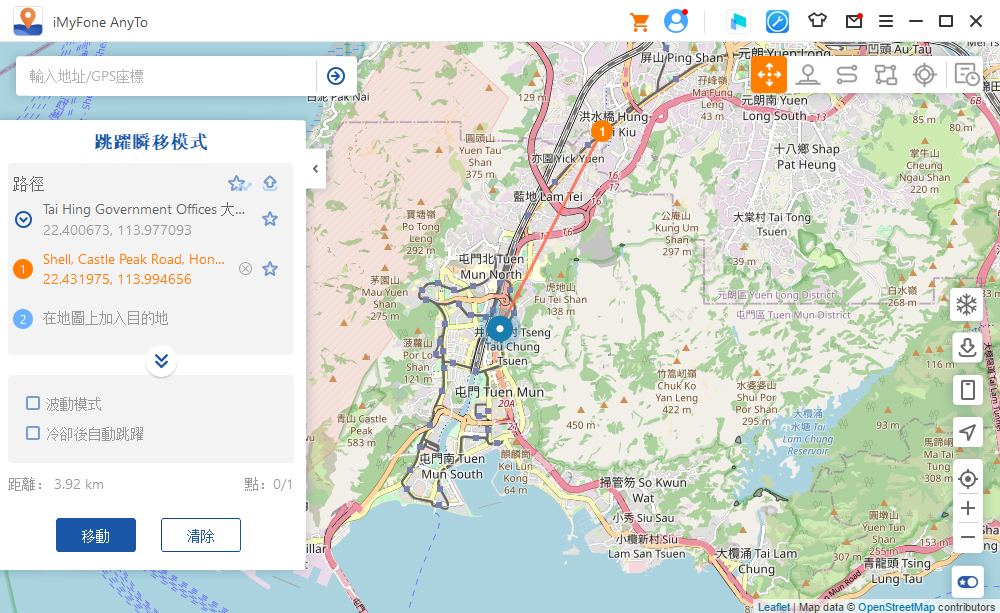Click the address or GPS search field

[x=165, y=76]
